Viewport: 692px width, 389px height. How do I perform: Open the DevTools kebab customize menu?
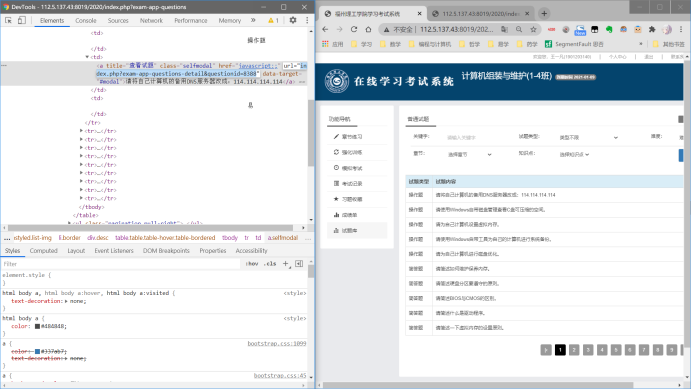307,20
